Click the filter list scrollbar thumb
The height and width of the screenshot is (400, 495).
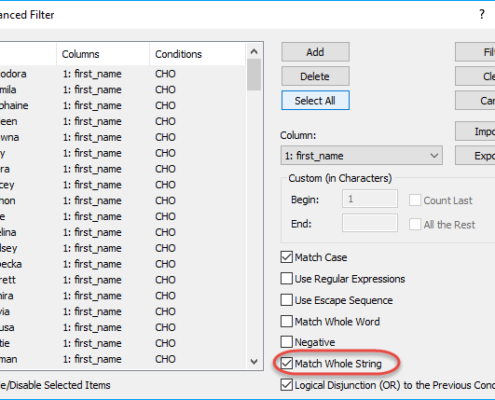(254, 75)
